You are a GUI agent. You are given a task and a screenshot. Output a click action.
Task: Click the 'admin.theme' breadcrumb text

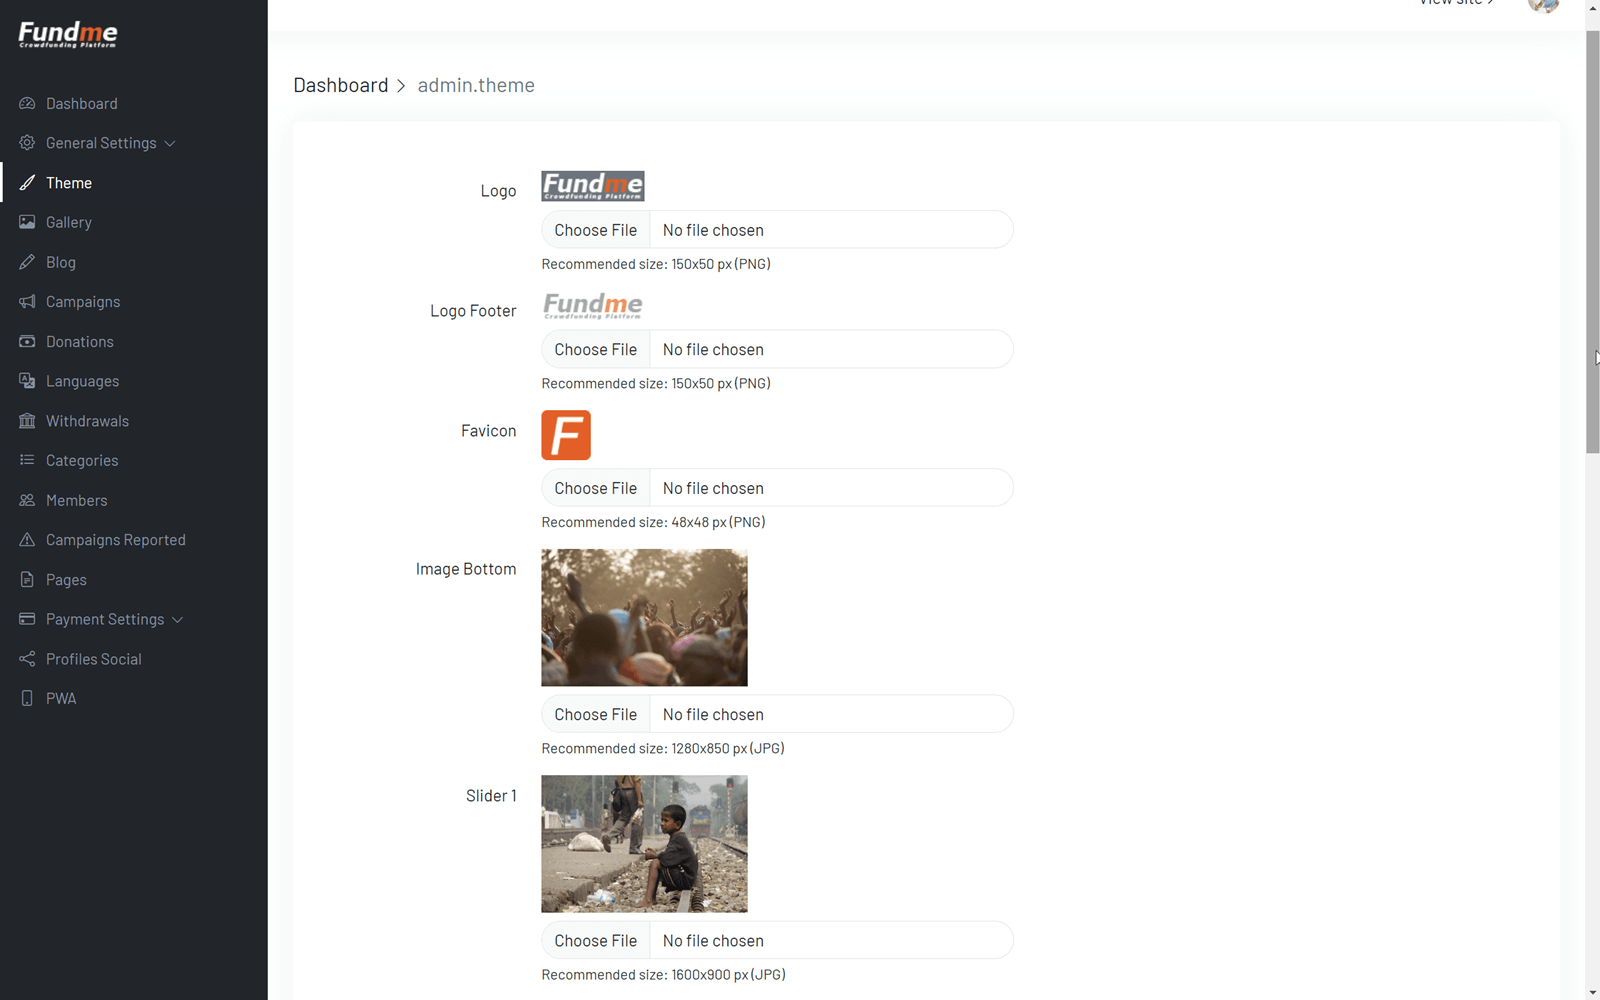[x=476, y=85]
